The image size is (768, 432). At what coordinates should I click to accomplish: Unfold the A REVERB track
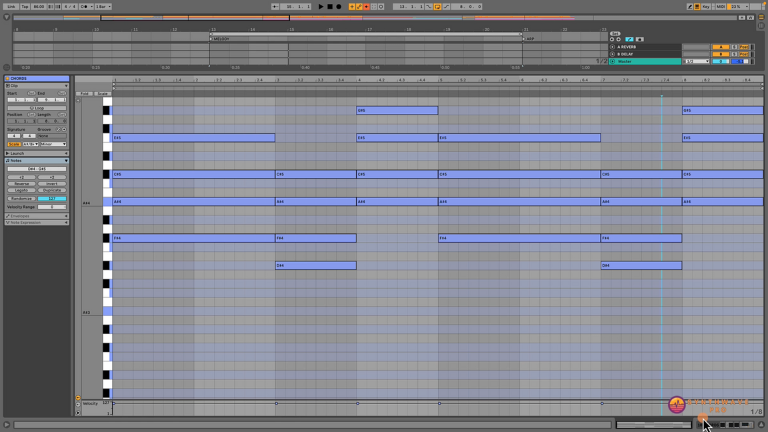[612, 47]
